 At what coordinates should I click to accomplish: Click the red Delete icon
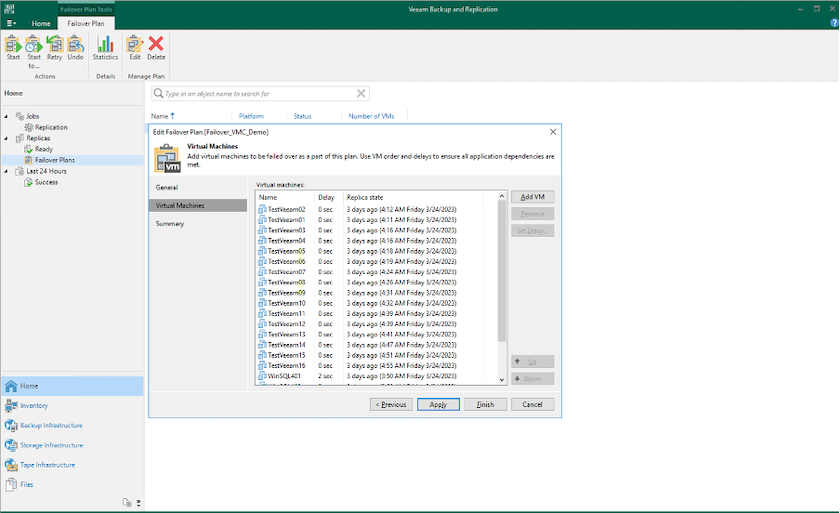click(156, 45)
